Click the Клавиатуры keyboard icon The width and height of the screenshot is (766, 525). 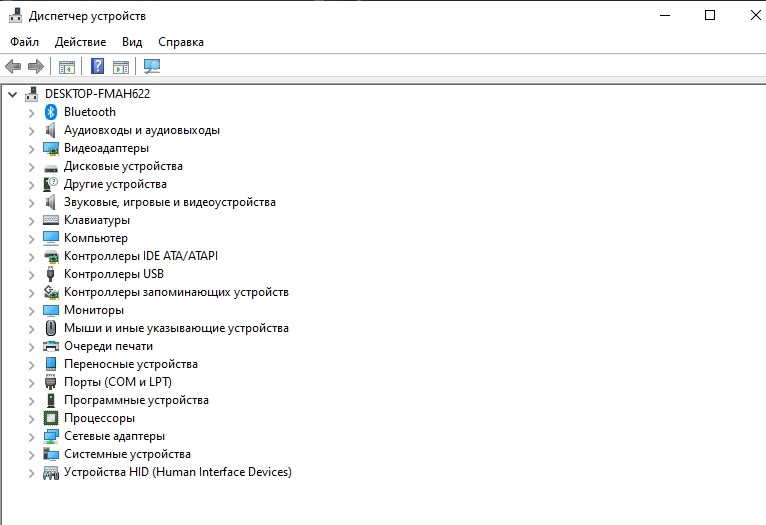point(51,220)
